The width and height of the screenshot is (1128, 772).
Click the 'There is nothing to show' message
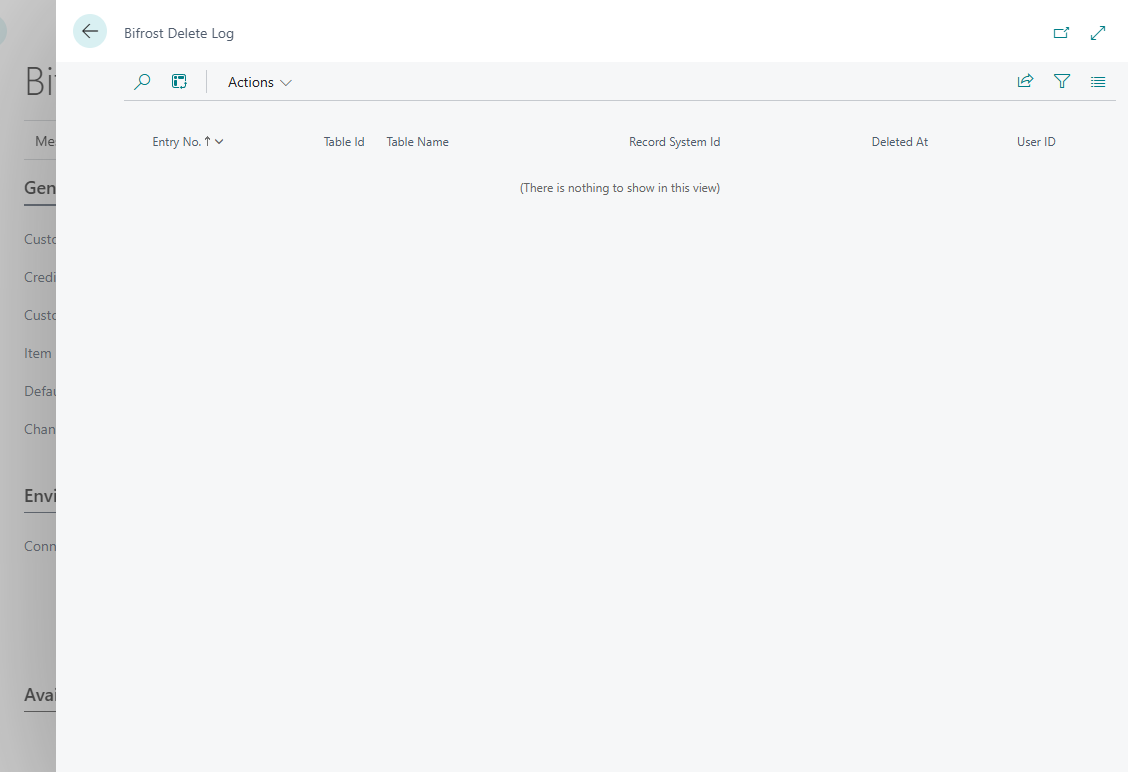[x=620, y=188]
